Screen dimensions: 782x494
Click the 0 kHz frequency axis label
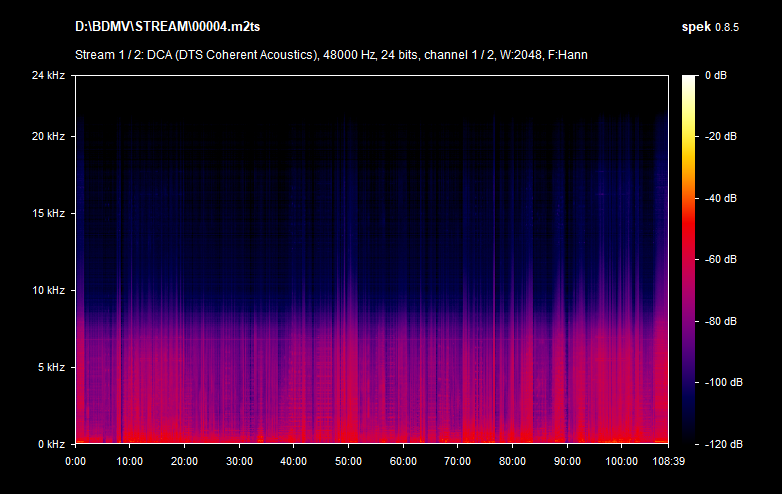click(x=50, y=444)
